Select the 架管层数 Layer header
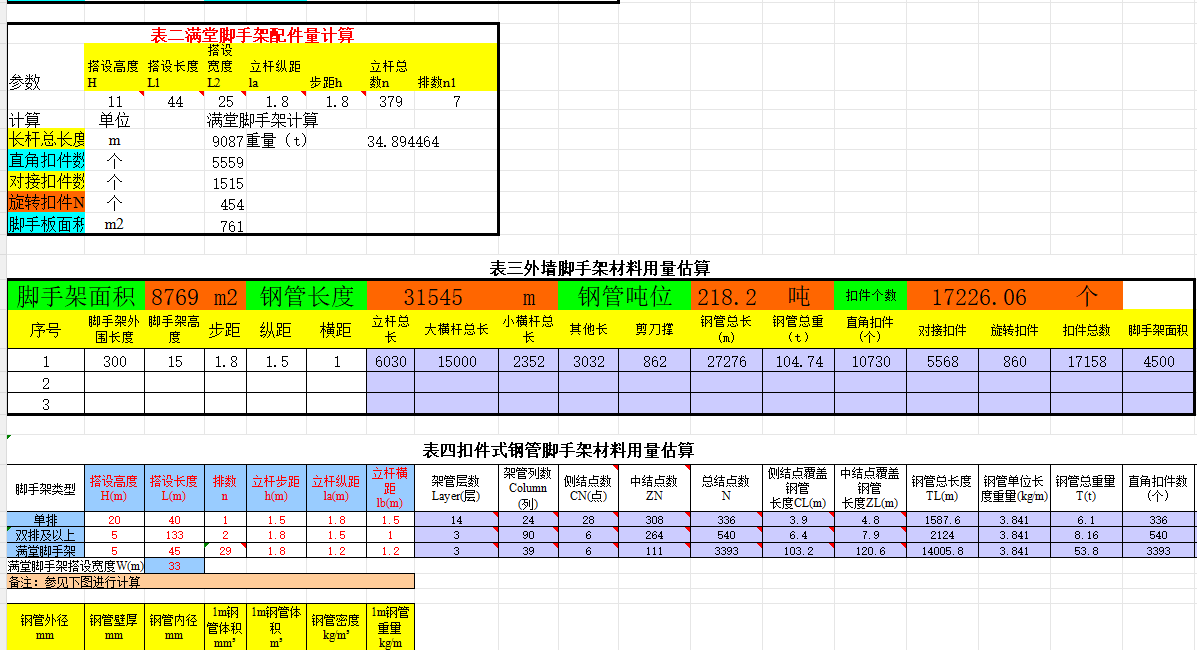Viewport: 1197px width, 650px height. [456, 489]
